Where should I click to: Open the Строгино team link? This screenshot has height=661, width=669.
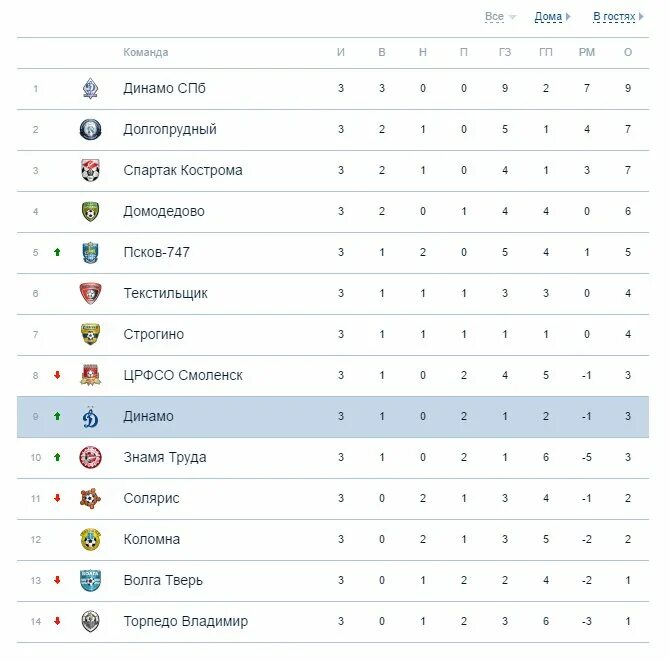(x=154, y=334)
